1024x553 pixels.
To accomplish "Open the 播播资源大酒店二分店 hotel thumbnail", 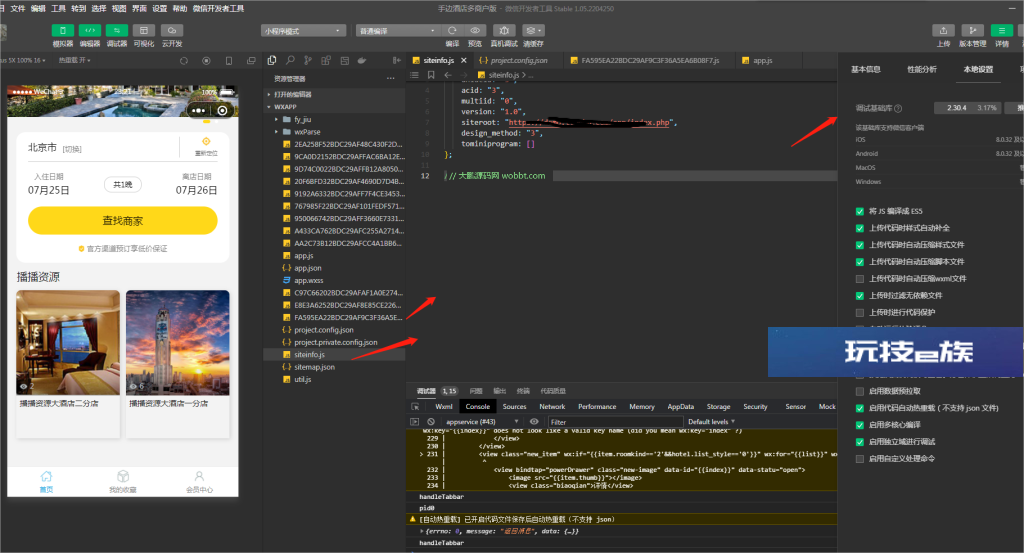I will (x=68, y=343).
